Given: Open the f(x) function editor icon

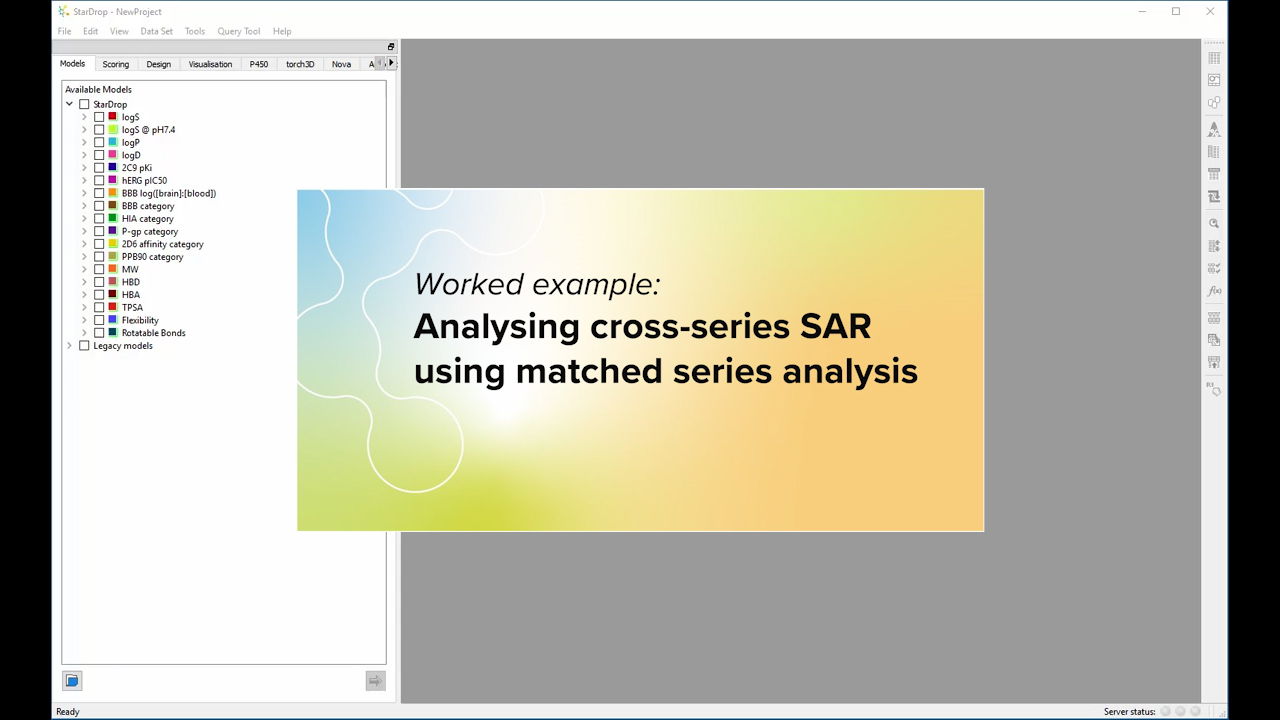Looking at the screenshot, I should [x=1214, y=291].
